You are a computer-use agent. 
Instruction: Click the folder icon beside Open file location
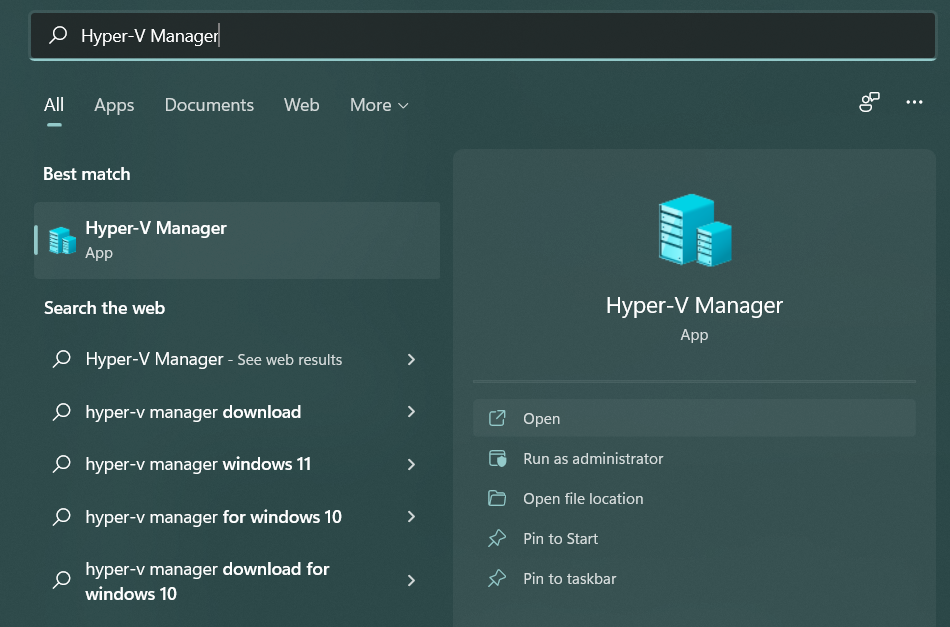(x=497, y=498)
